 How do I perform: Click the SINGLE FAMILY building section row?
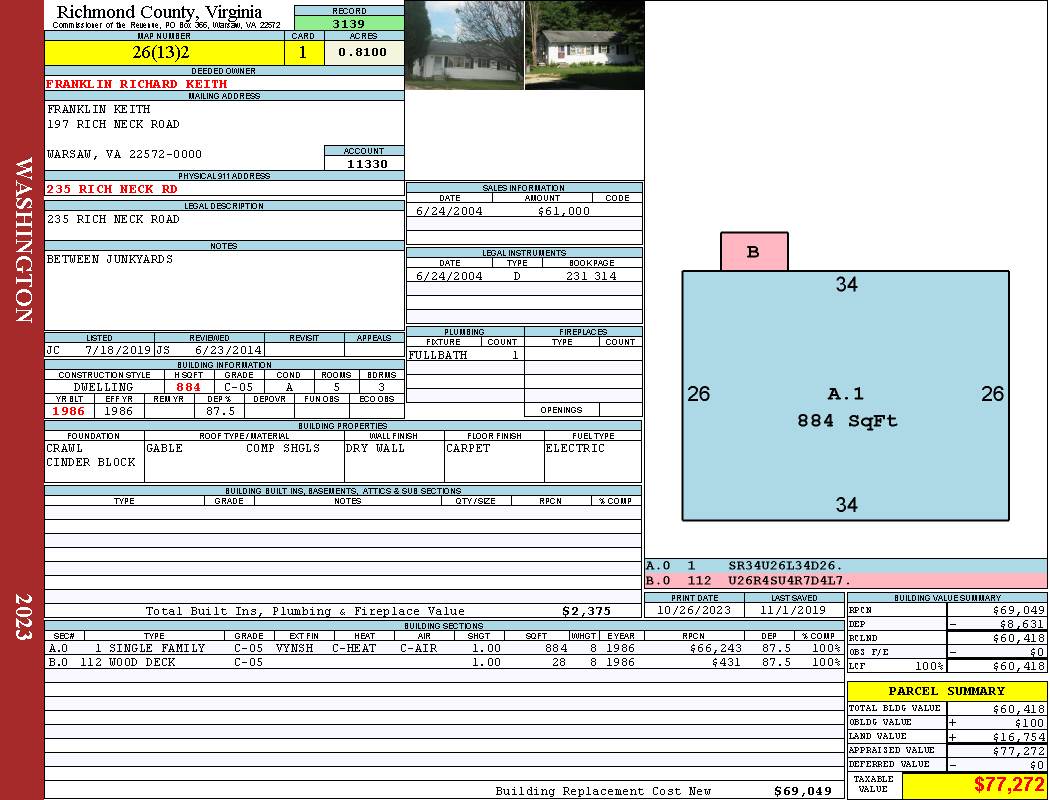click(445, 648)
